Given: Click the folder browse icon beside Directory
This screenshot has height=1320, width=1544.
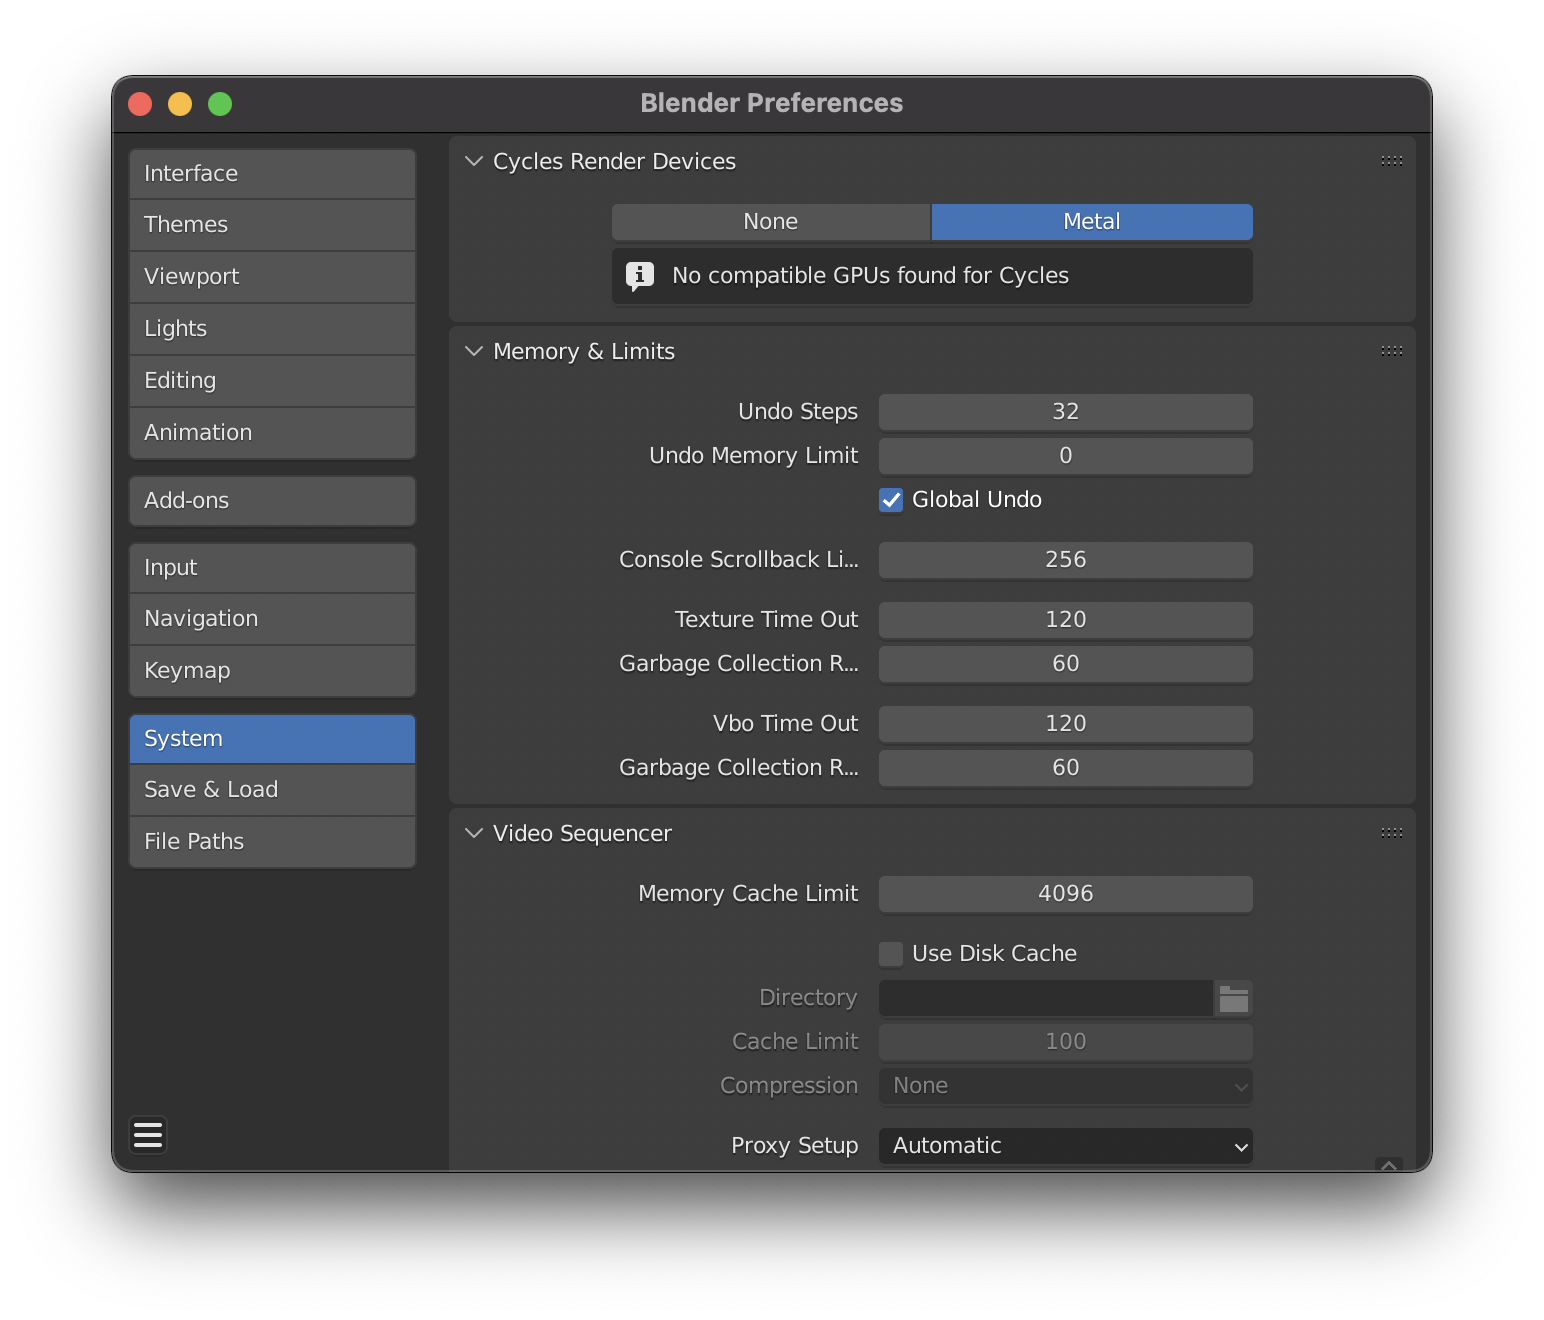Looking at the screenshot, I should pyautogui.click(x=1234, y=998).
